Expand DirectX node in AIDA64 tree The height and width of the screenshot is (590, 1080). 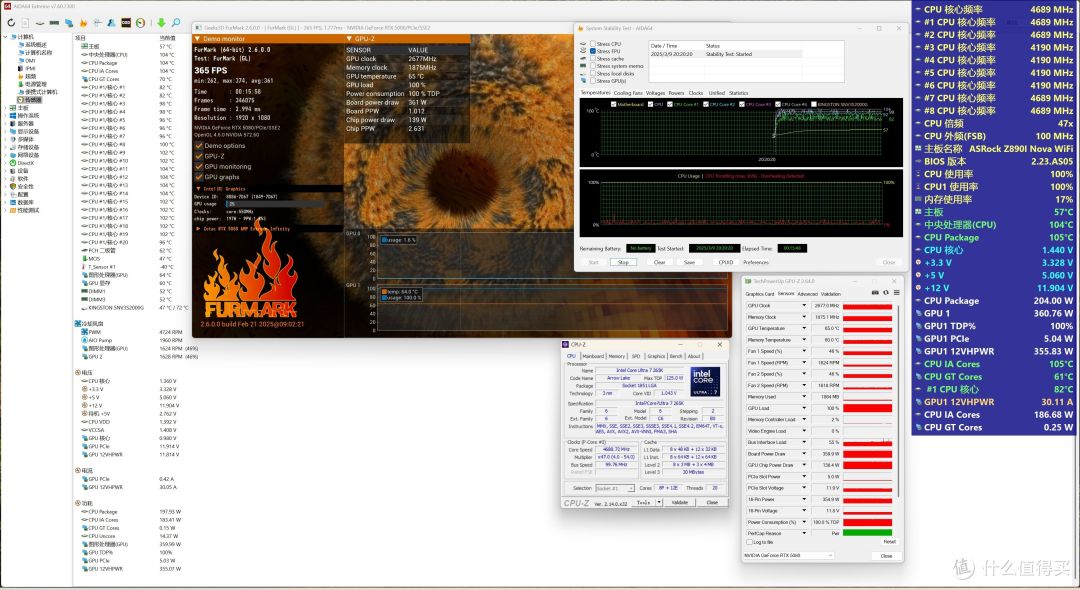pyautogui.click(x=6, y=163)
